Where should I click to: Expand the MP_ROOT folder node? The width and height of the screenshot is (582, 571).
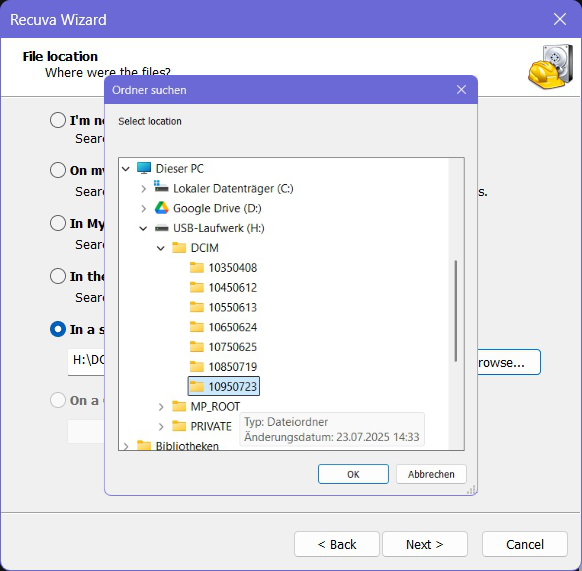(x=161, y=407)
